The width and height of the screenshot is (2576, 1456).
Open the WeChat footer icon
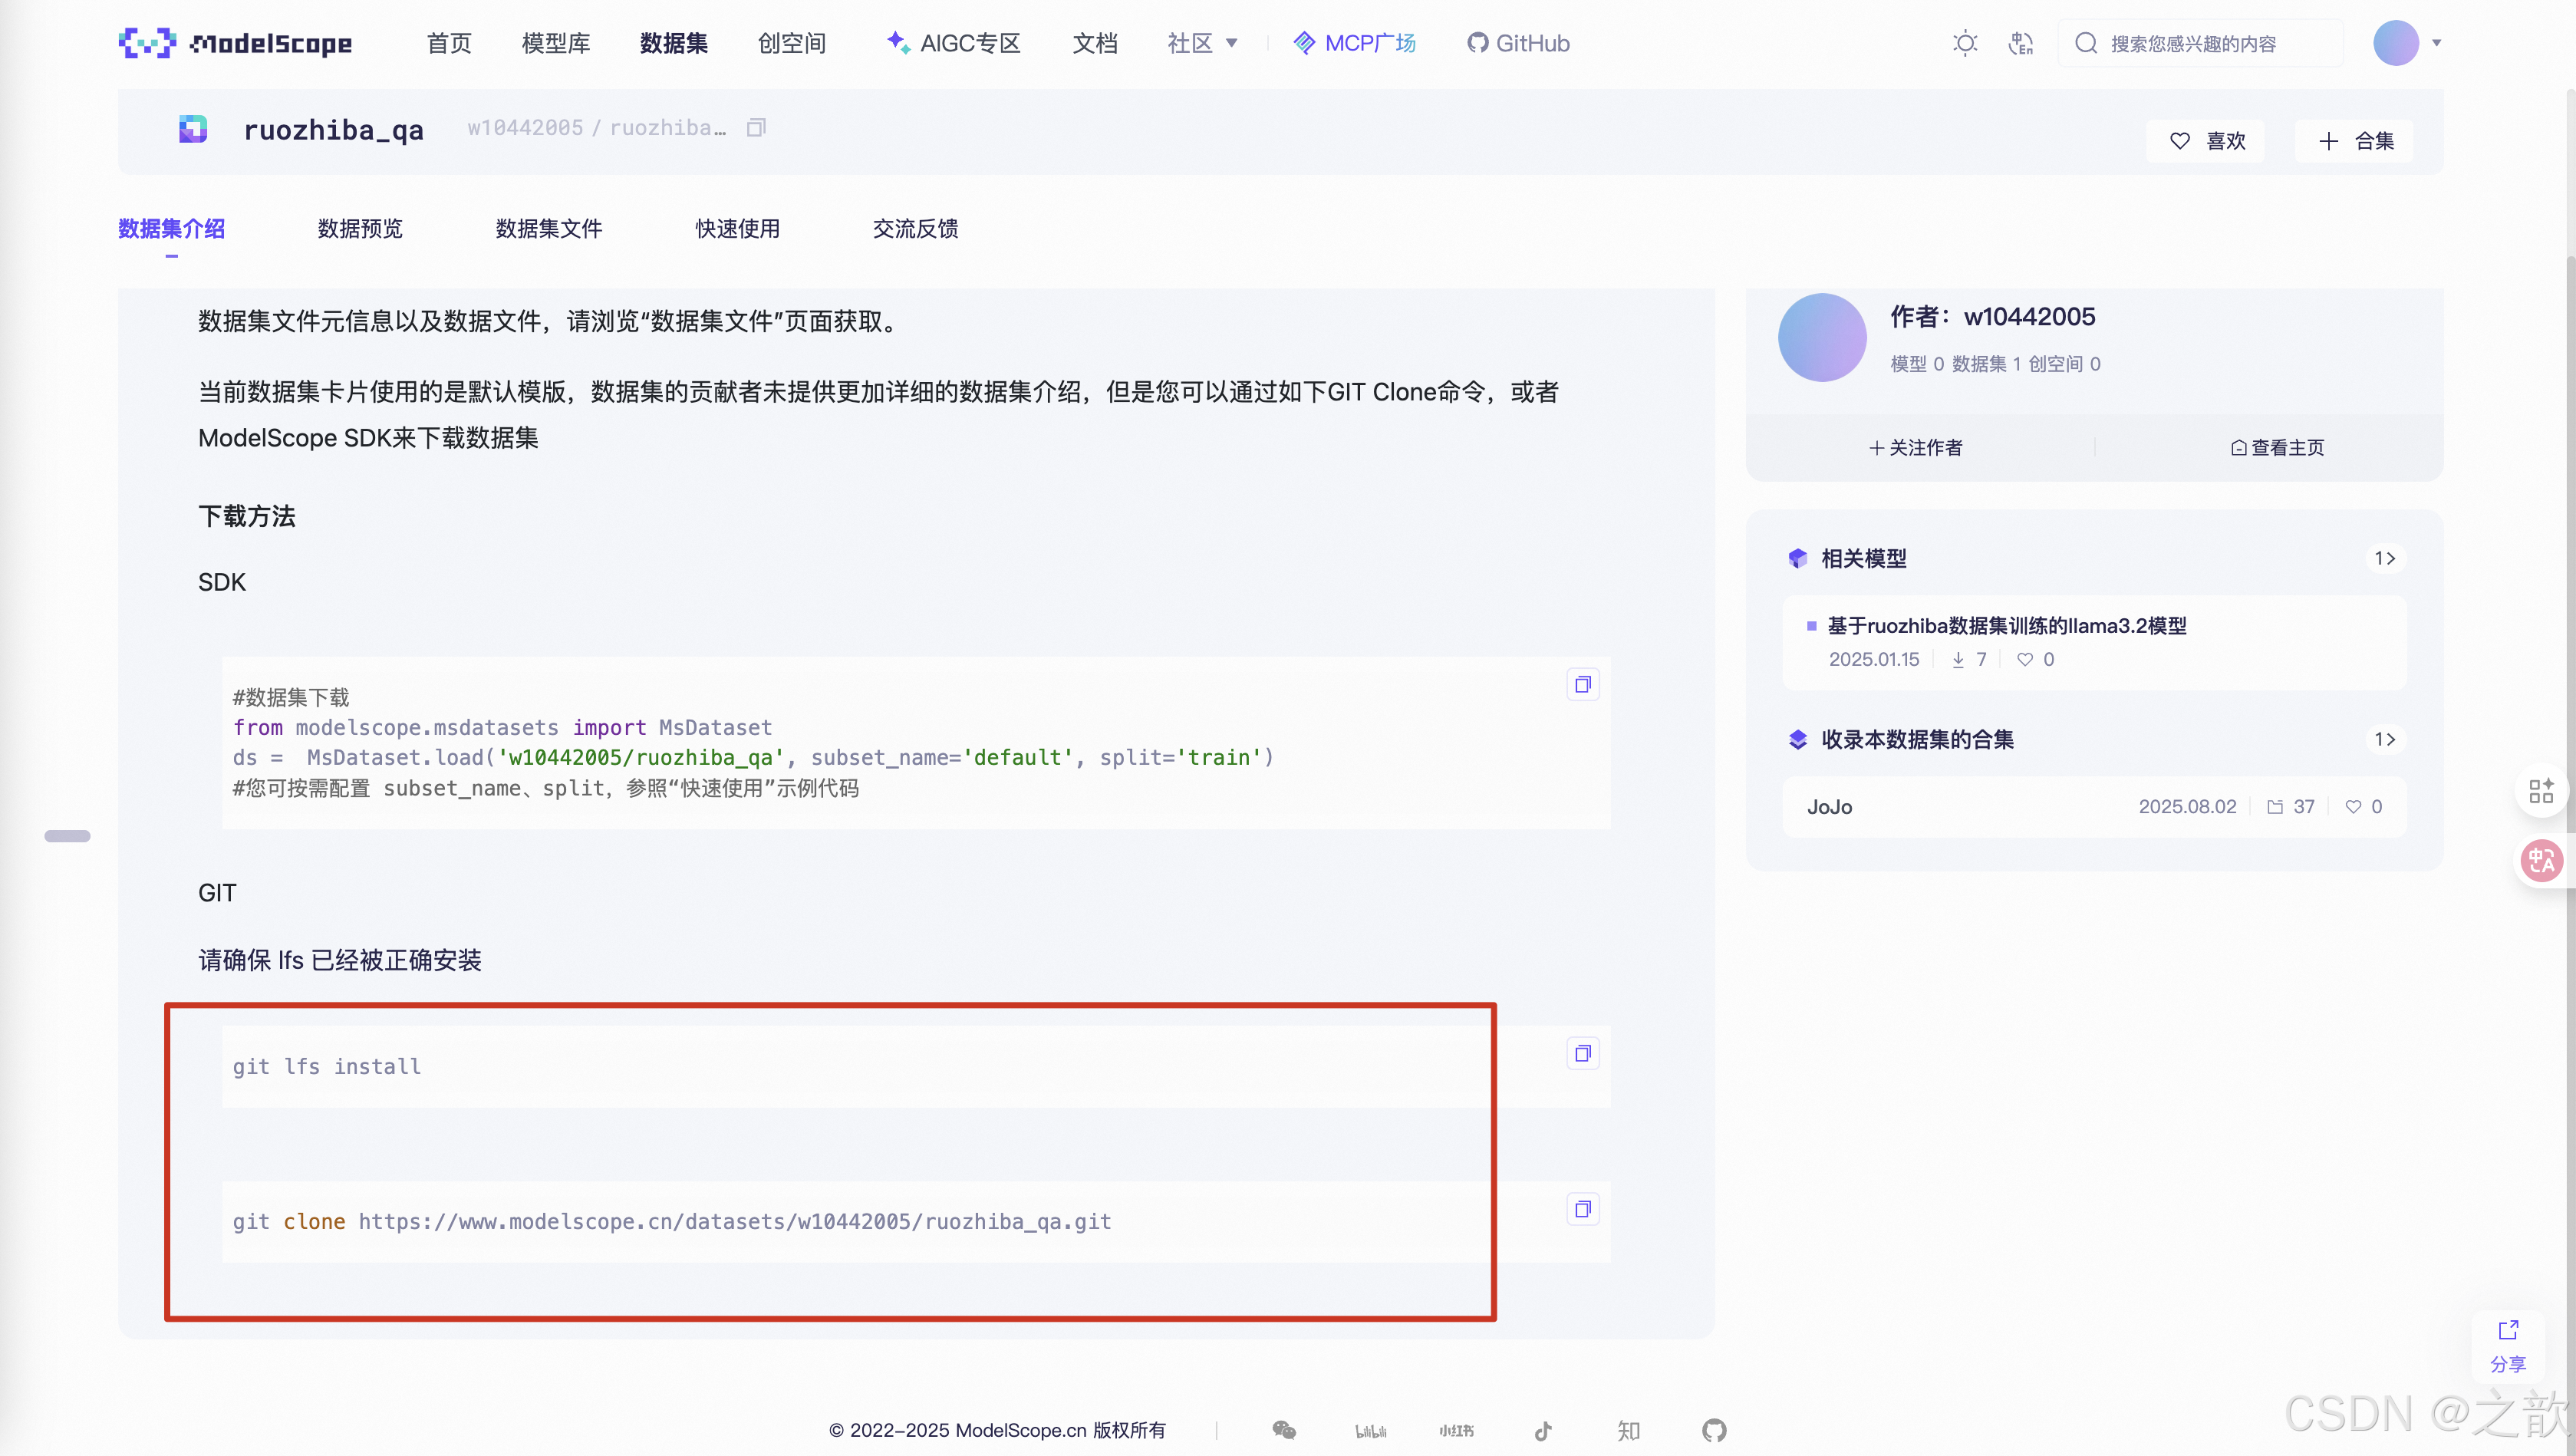pos(1284,1430)
